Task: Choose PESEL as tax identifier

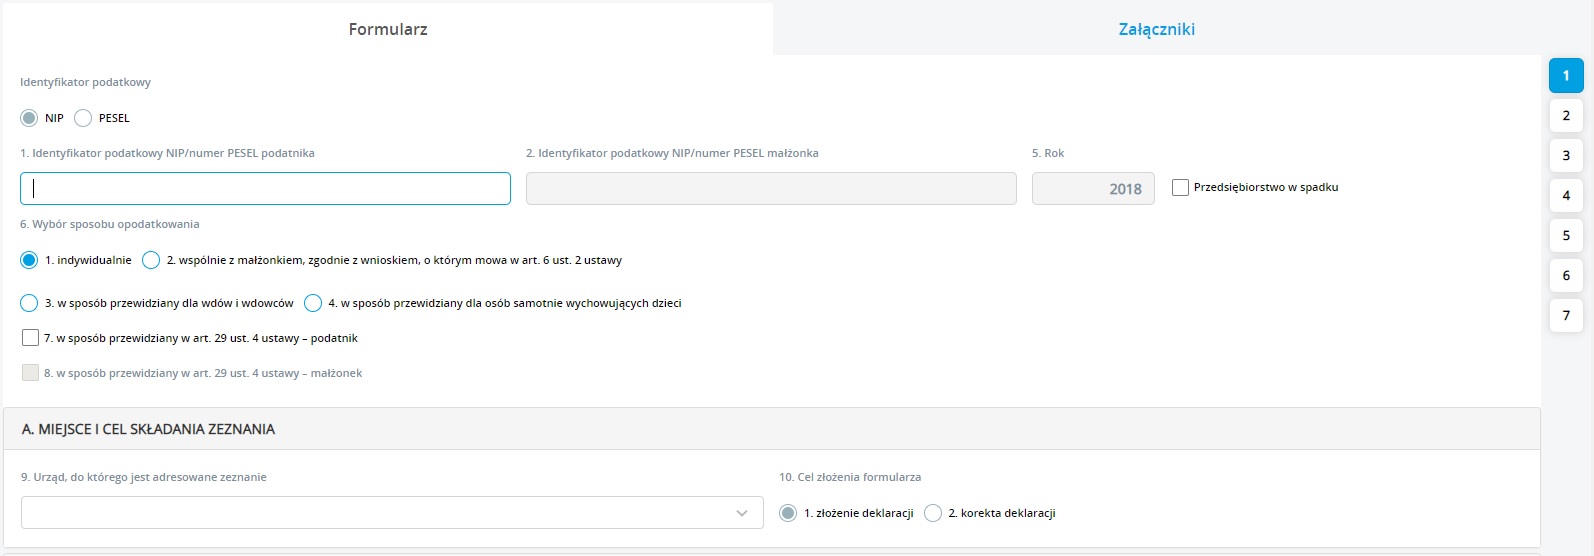Action: [x=83, y=118]
